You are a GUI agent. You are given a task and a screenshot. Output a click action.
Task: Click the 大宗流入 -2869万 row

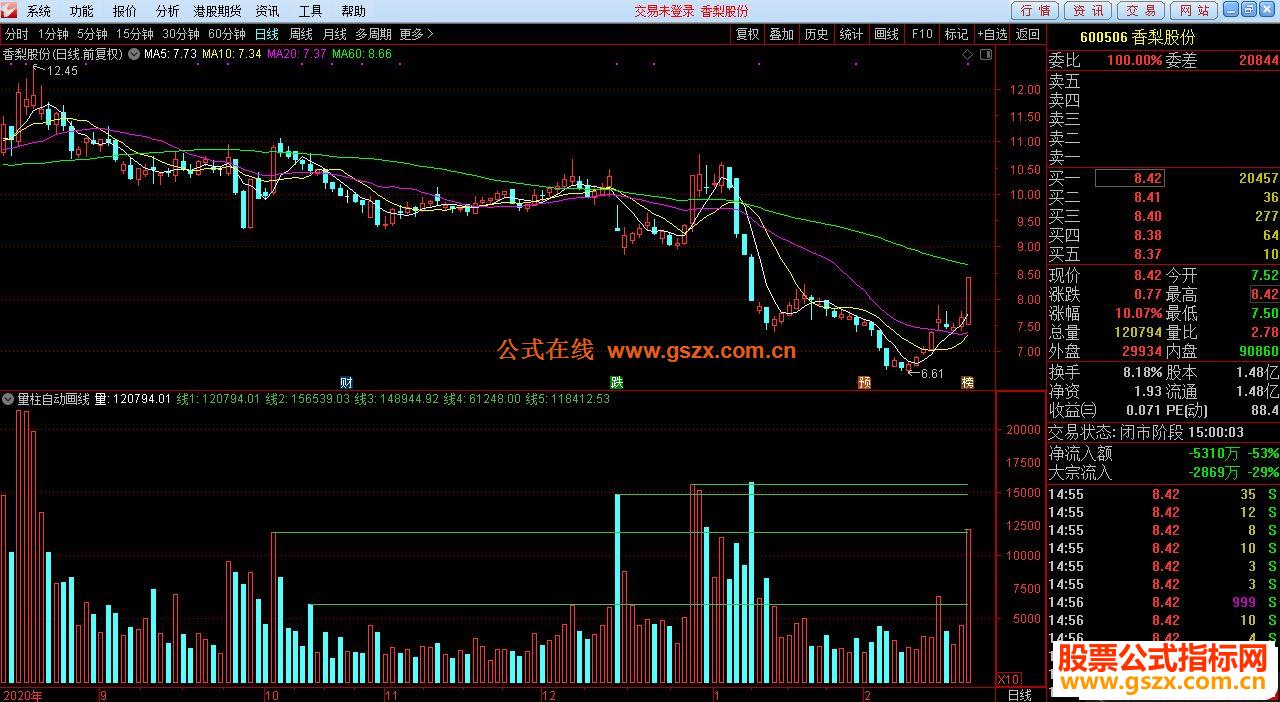tap(1163, 472)
